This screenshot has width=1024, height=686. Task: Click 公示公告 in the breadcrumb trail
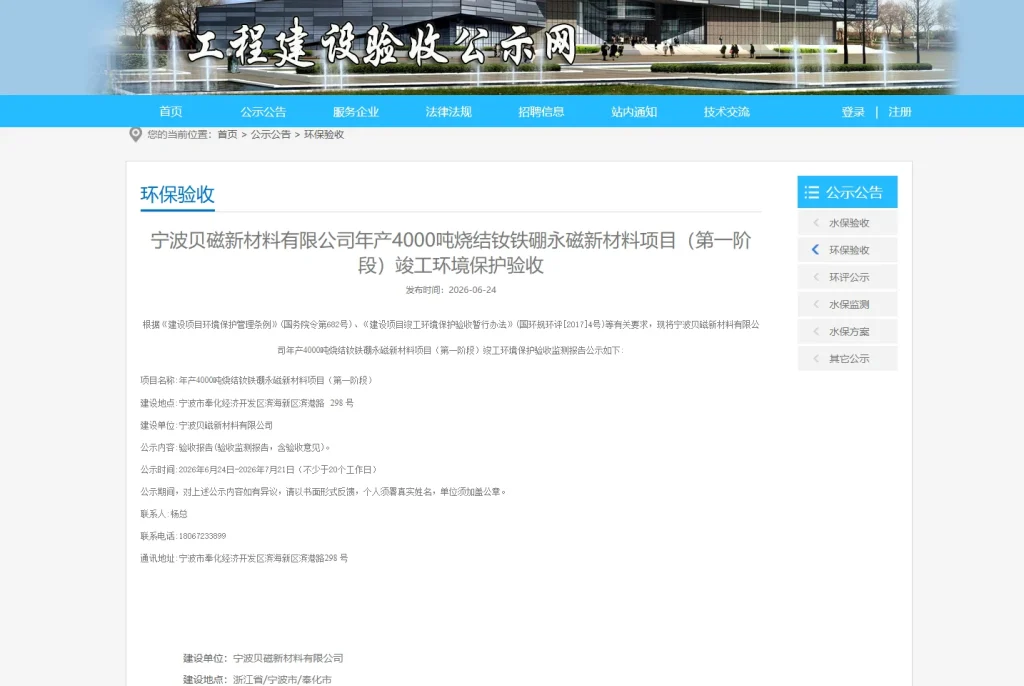pos(270,135)
